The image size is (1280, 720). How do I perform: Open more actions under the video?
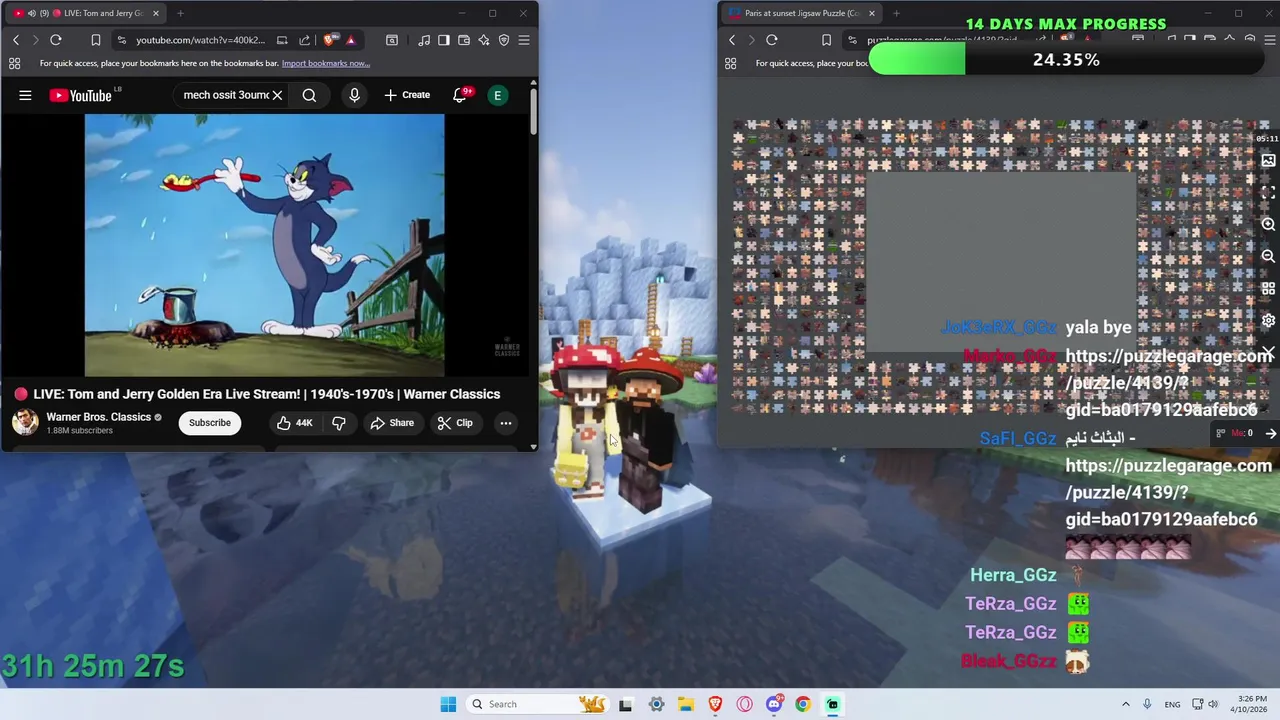(505, 423)
